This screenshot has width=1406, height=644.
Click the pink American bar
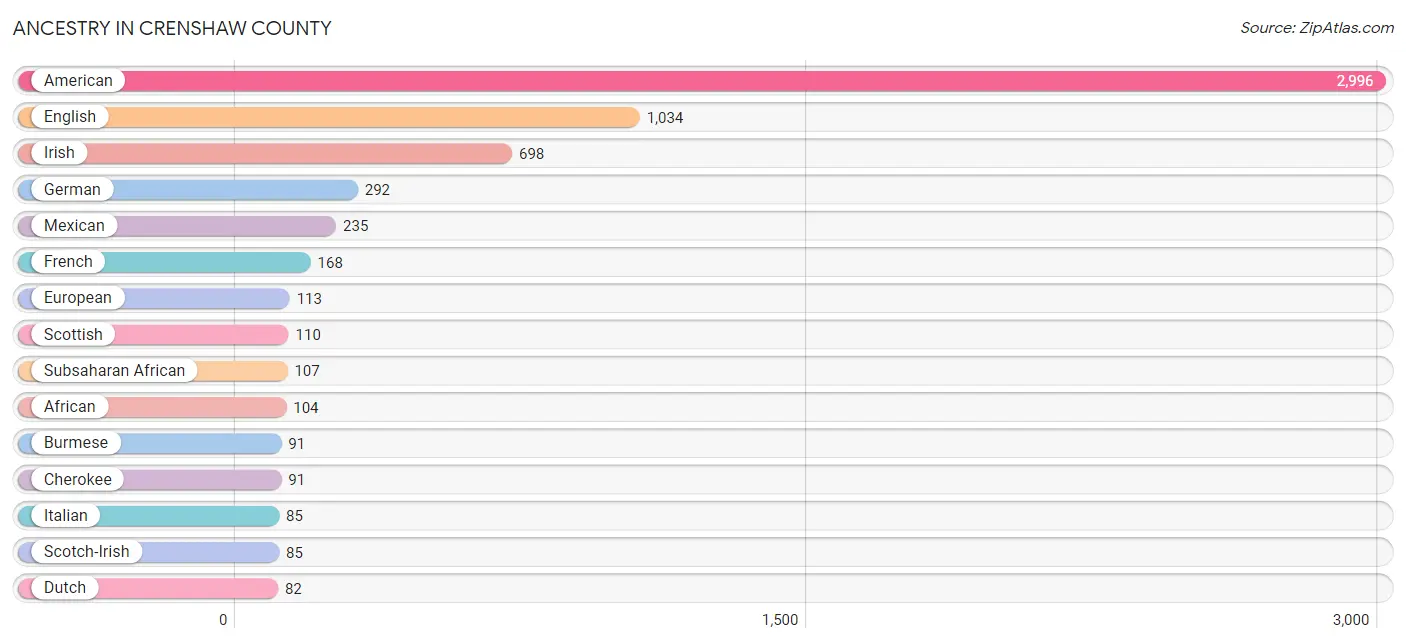pos(700,81)
